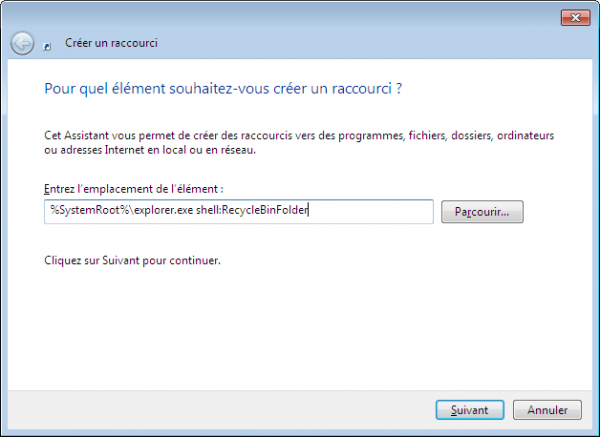Click the 'Cliquez sur Suivant pour continuer' text
The height and width of the screenshot is (437, 600).
pyautogui.click(x=132, y=261)
